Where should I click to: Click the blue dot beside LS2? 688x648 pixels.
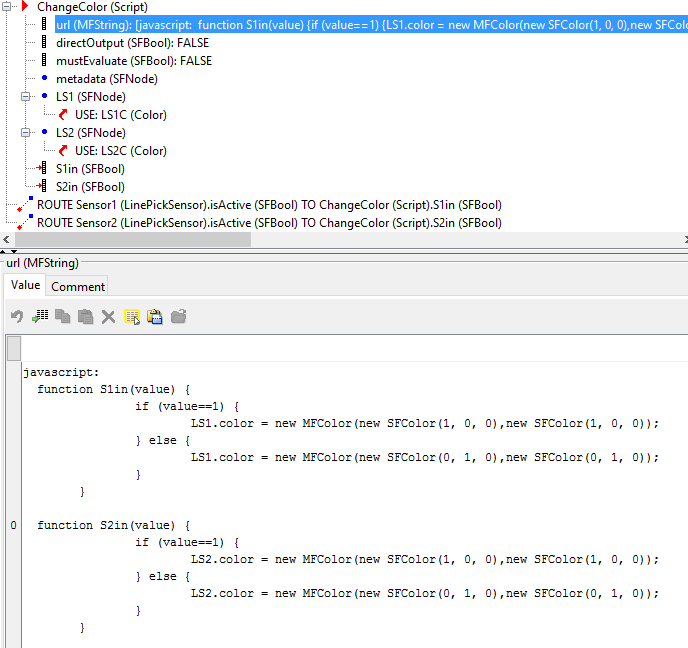click(x=44, y=132)
